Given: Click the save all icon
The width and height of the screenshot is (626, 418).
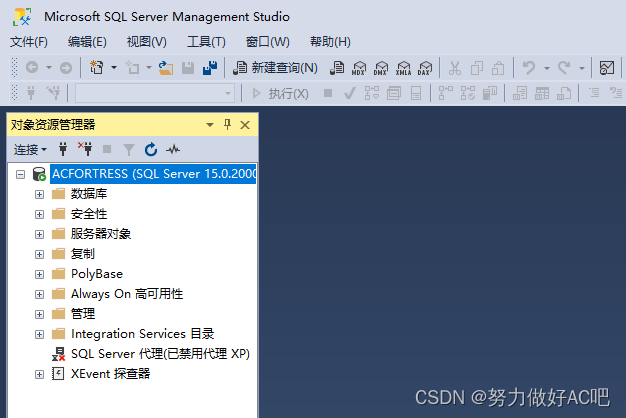Looking at the screenshot, I should pos(210,68).
